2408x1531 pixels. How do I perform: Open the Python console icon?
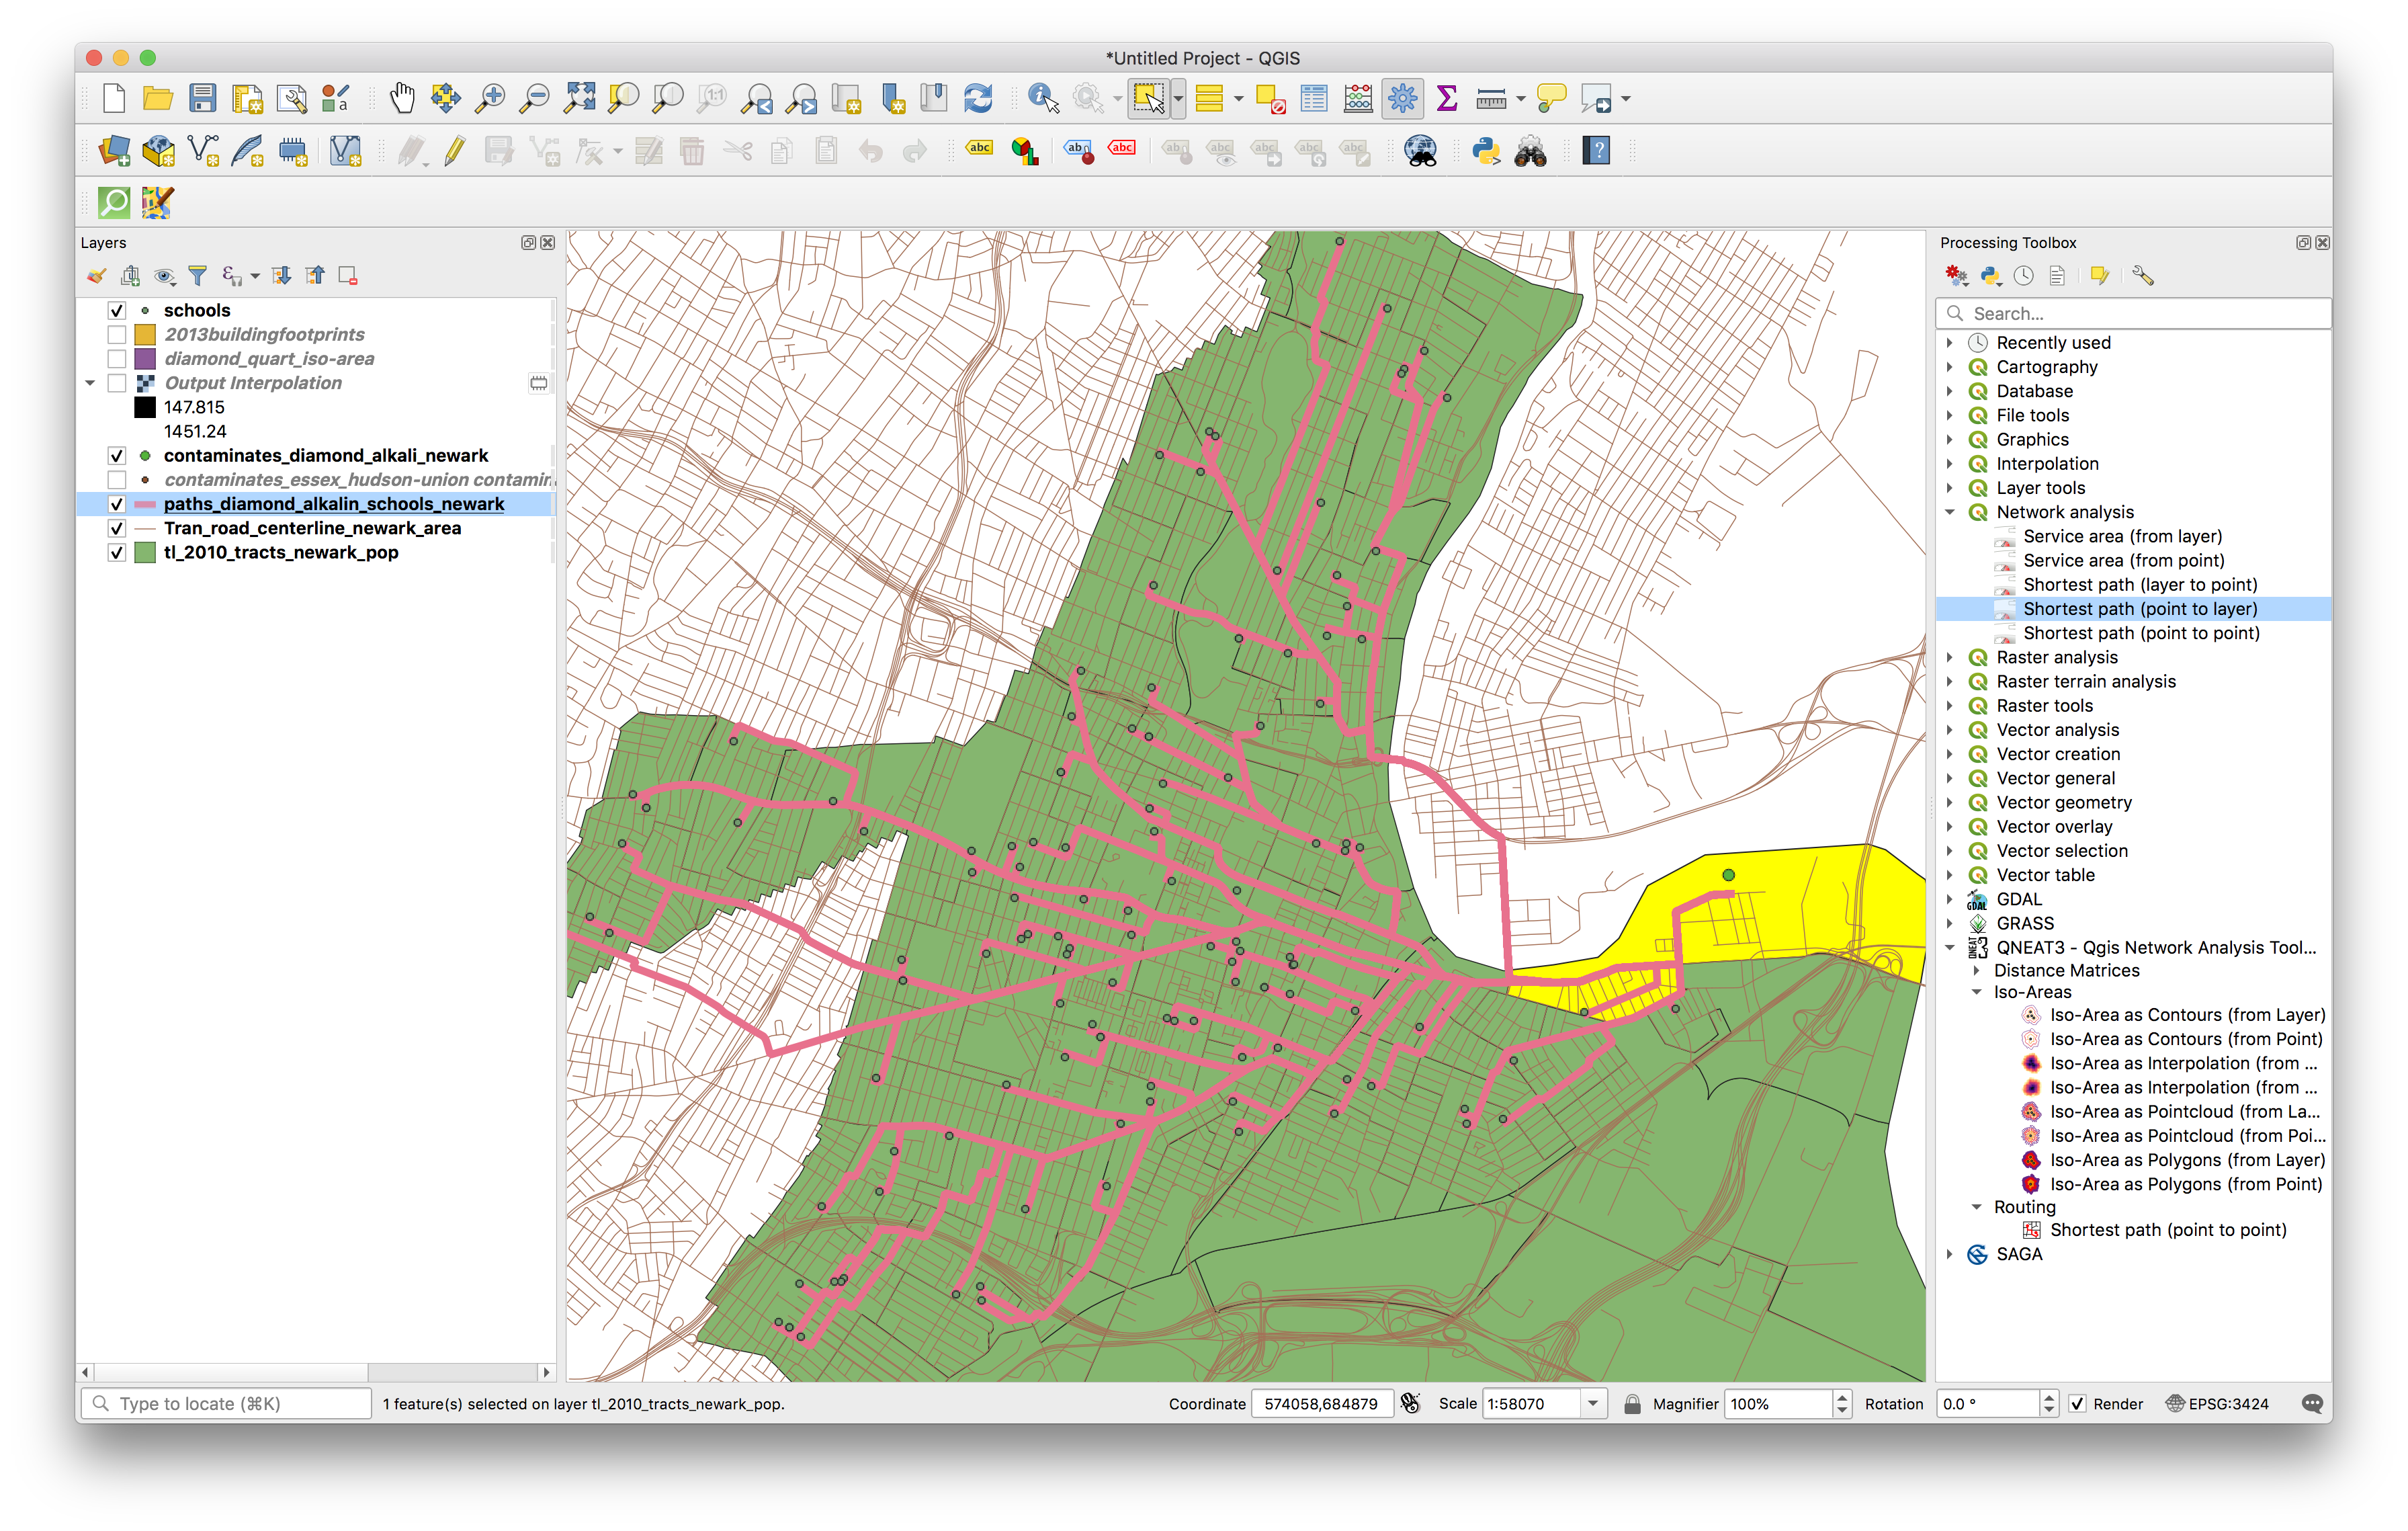pyautogui.click(x=1486, y=151)
